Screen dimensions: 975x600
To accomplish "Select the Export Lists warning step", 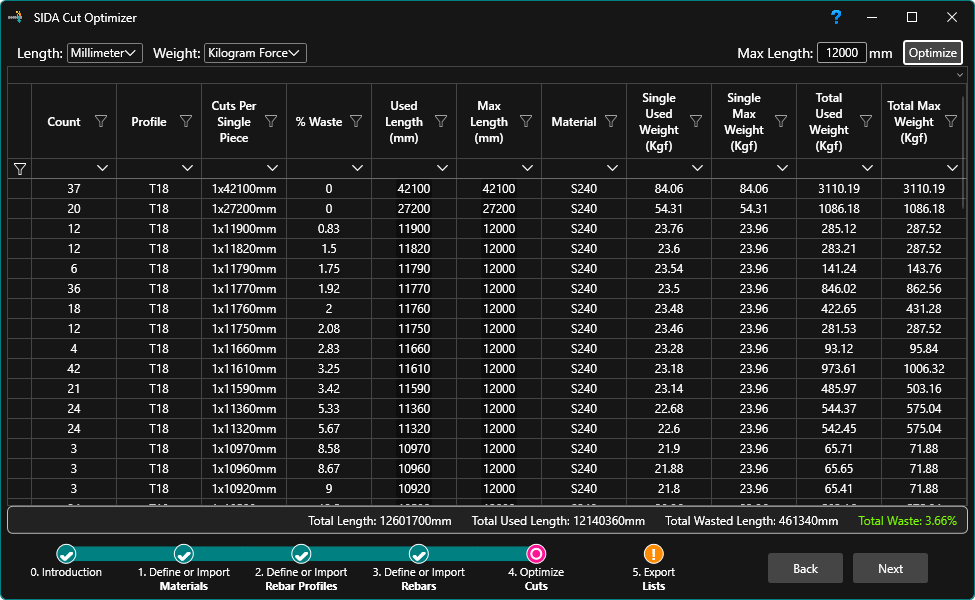I will [x=654, y=554].
